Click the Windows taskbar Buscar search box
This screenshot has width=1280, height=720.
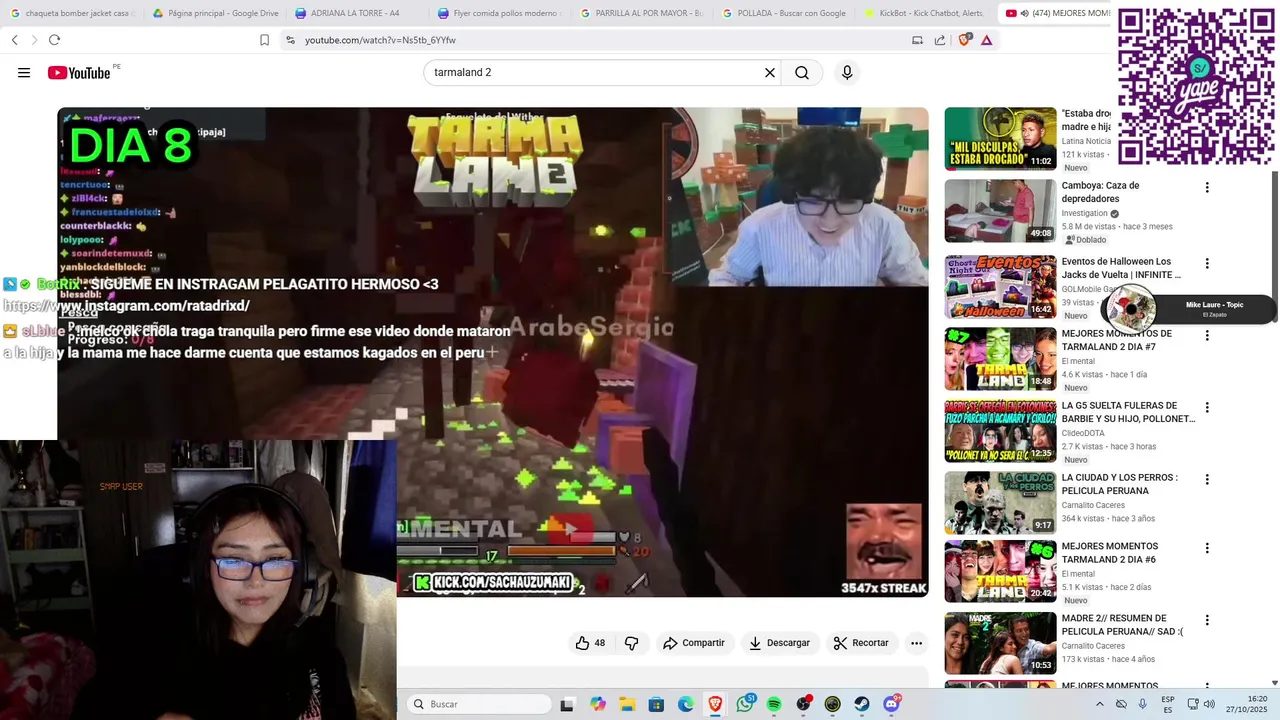click(x=479, y=704)
